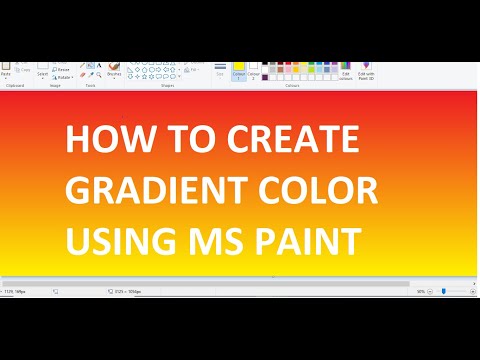480x360 pixels.
Task: Click Edit colours button
Action: (346, 71)
